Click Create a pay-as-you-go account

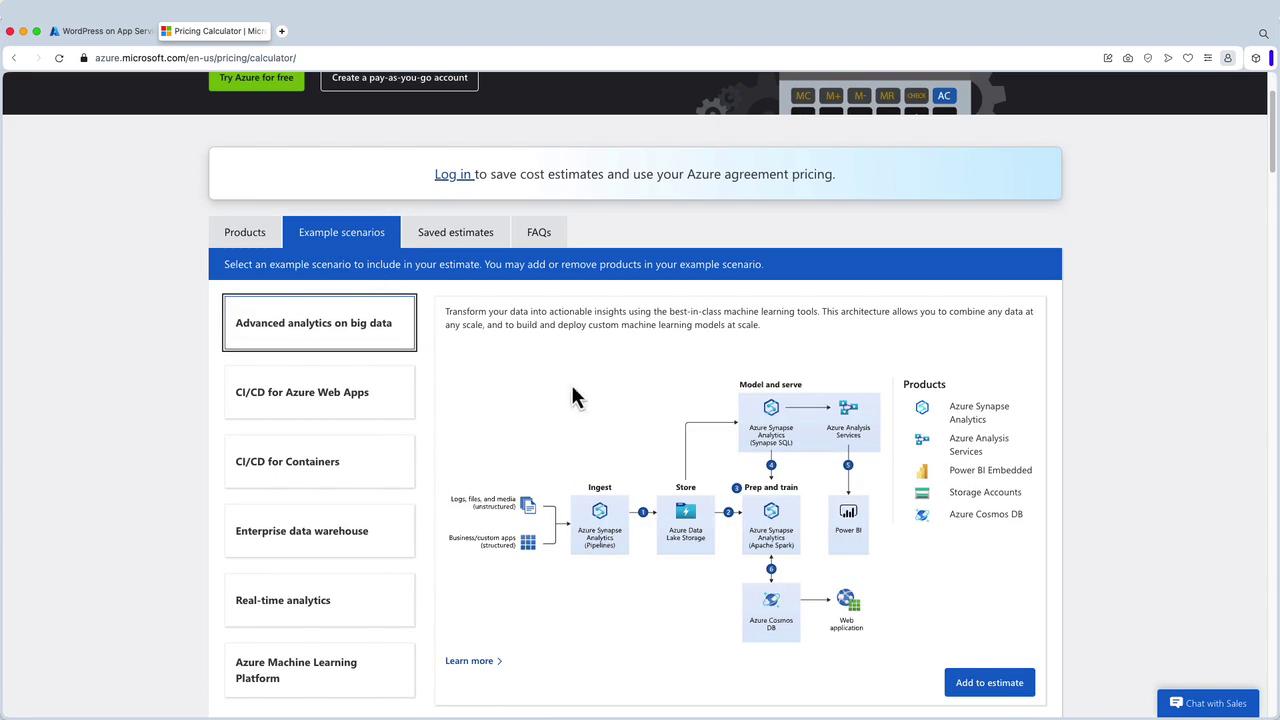(x=400, y=79)
